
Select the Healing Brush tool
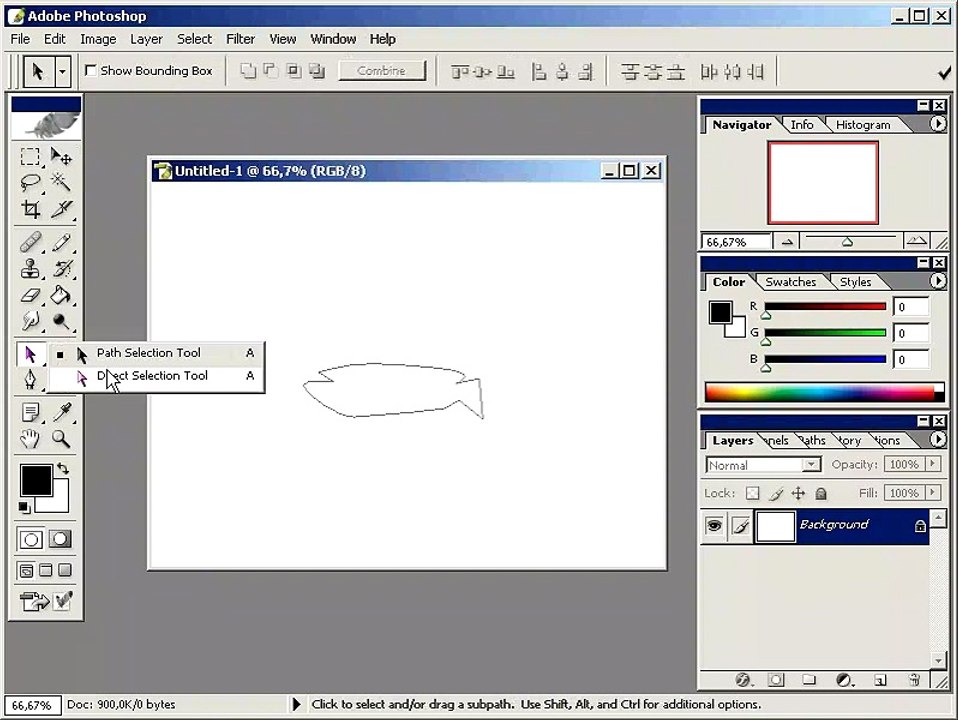point(30,243)
